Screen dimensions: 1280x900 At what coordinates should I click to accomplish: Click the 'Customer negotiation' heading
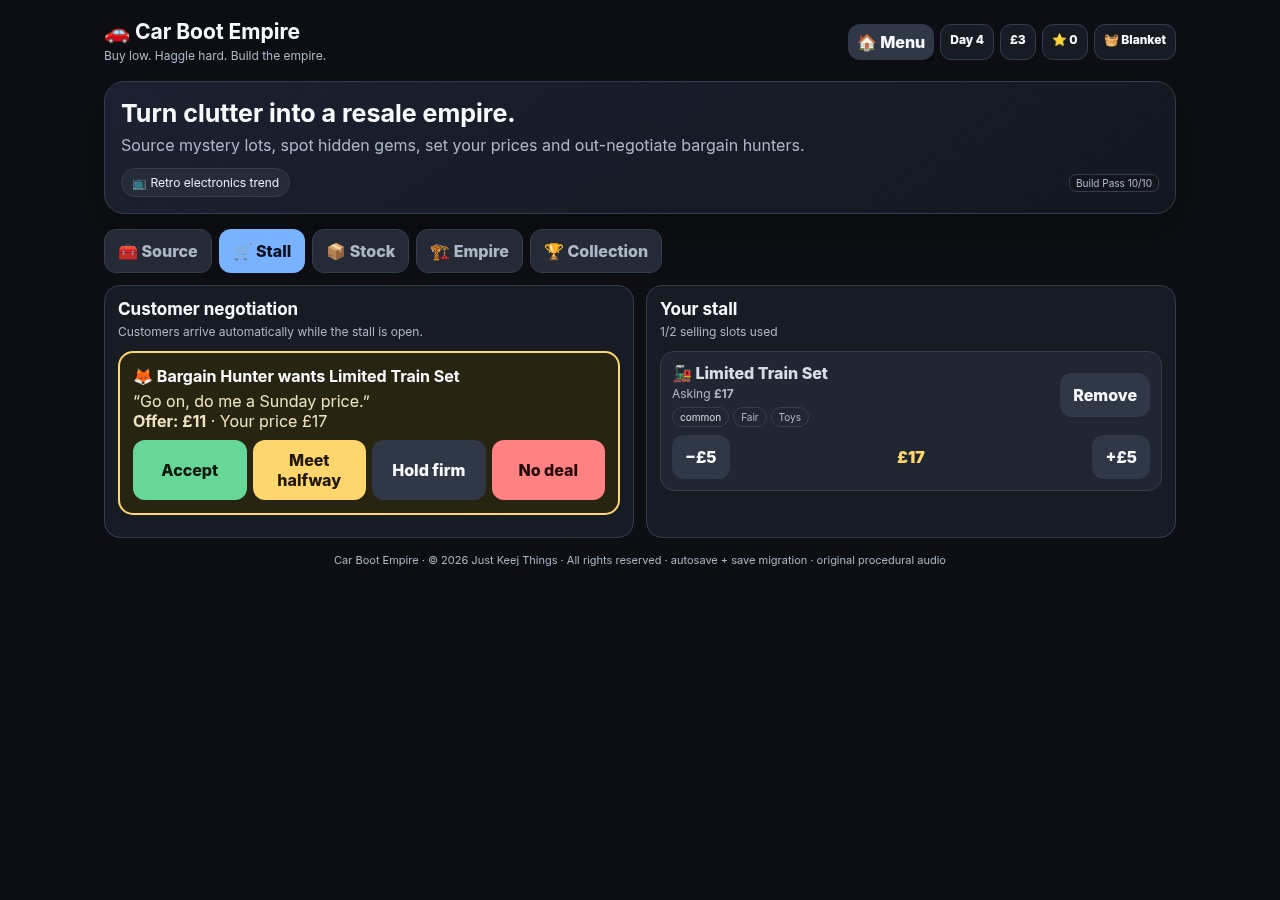pyautogui.click(x=208, y=309)
